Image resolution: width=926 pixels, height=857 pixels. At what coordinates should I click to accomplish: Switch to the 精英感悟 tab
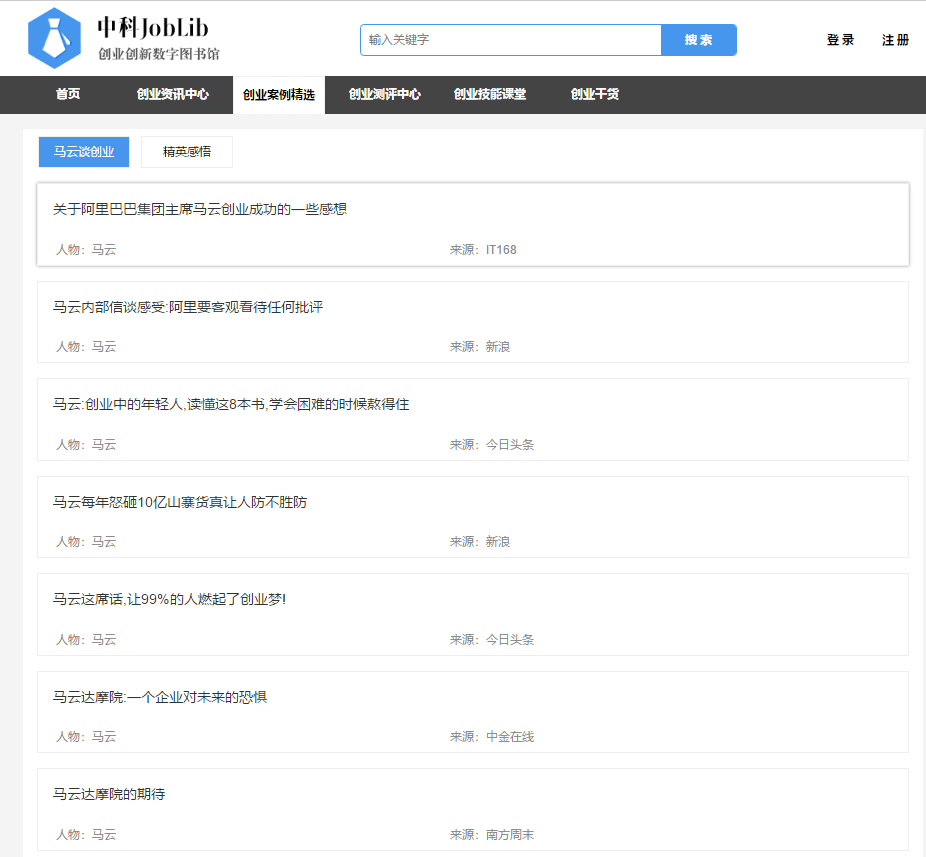pyautogui.click(x=187, y=152)
